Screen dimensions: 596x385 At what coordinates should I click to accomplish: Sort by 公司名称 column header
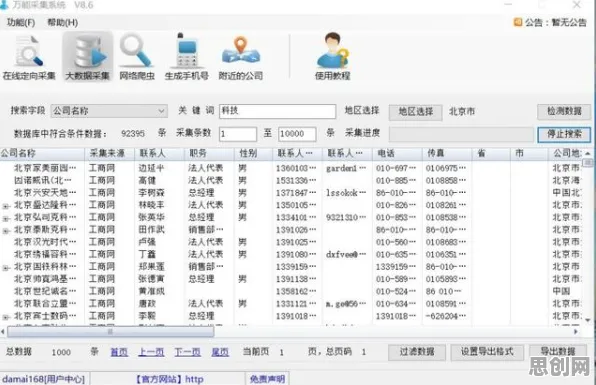(42, 153)
